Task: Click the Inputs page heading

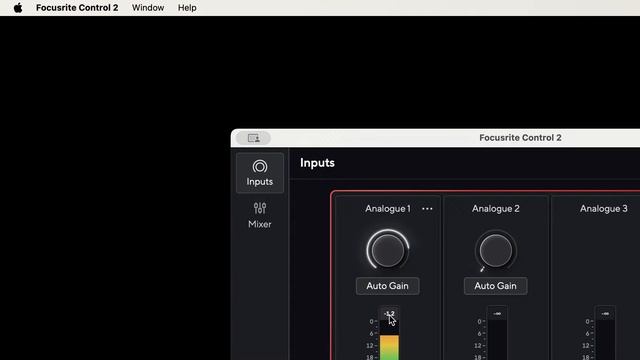Action: click(x=317, y=163)
